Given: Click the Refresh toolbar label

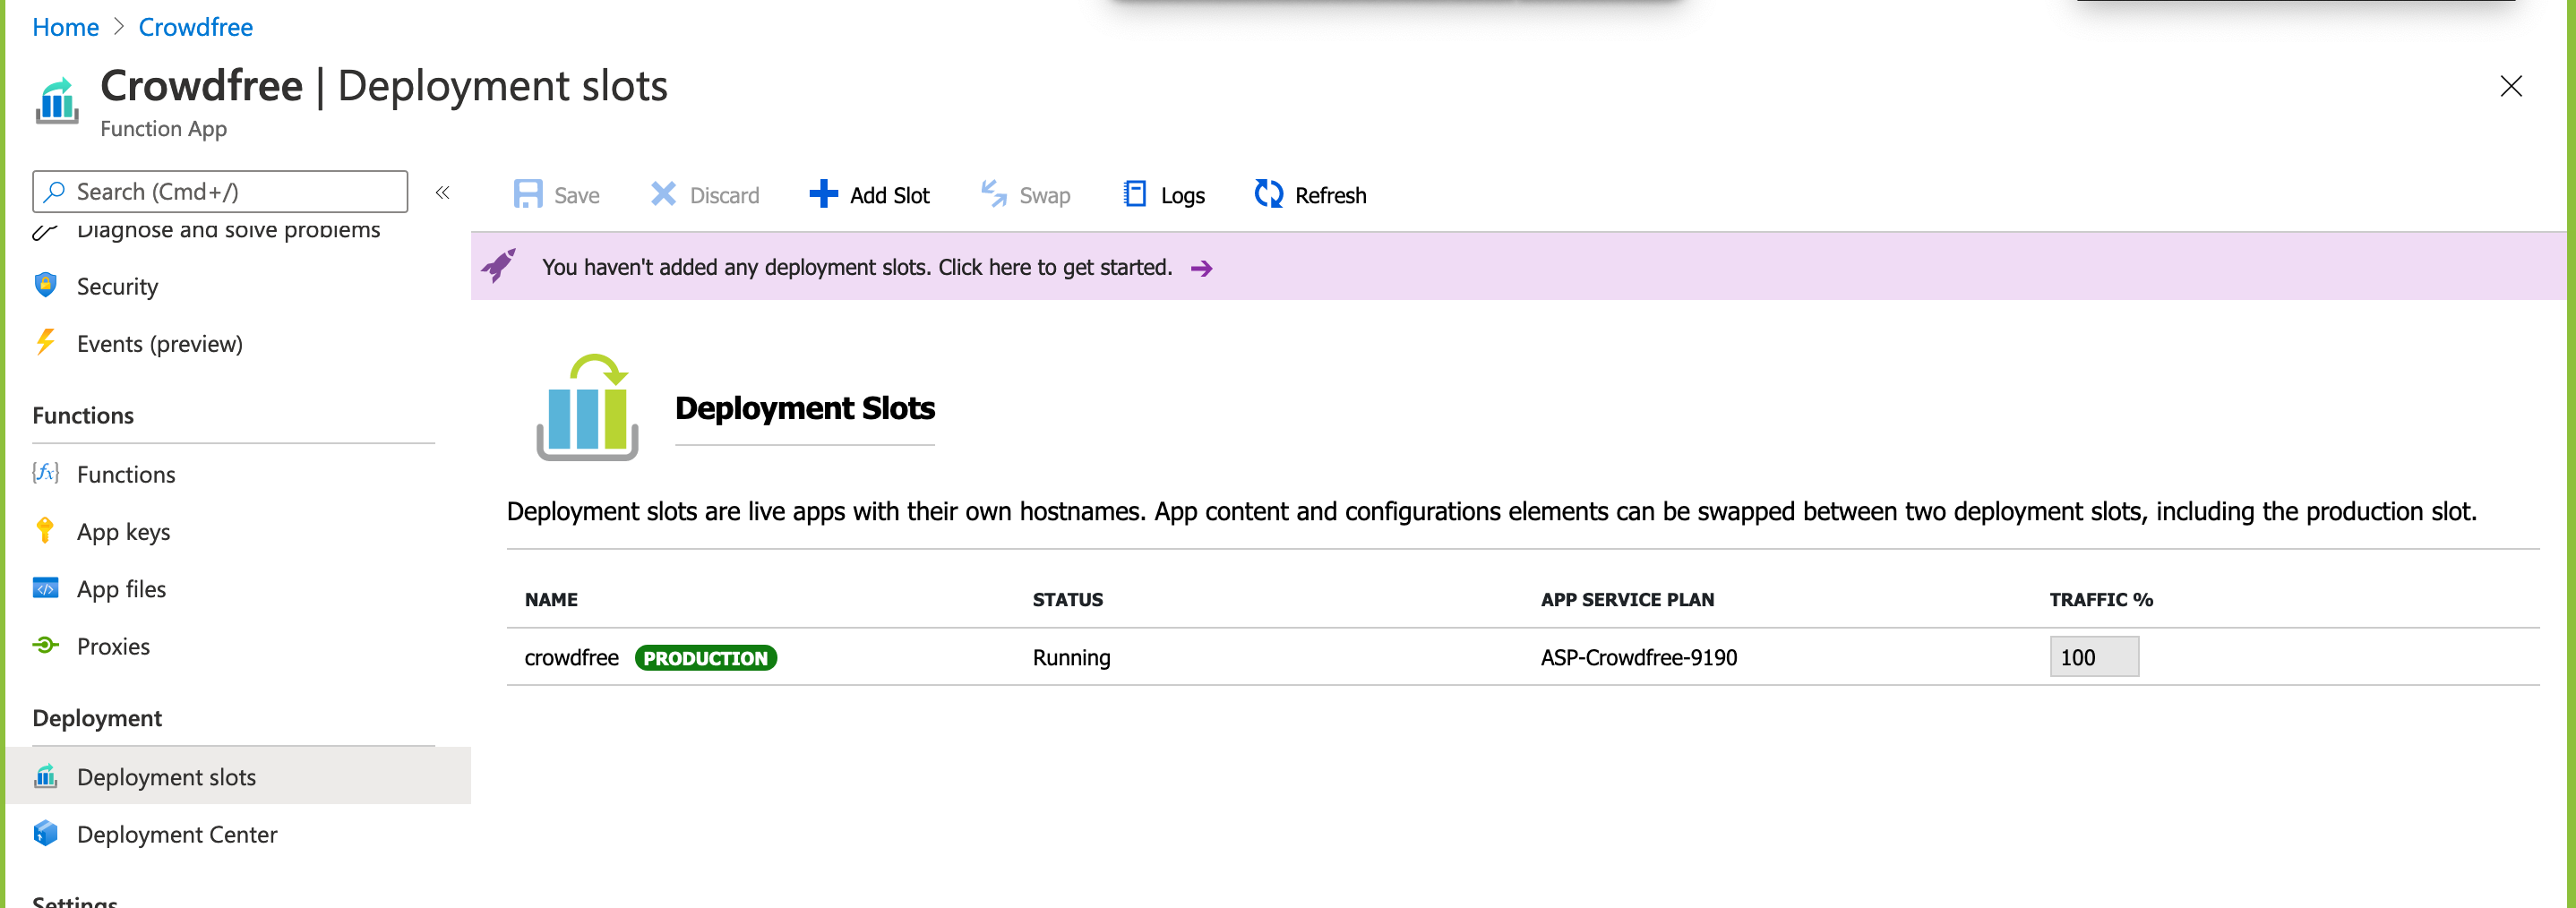Looking at the screenshot, I should [1330, 195].
